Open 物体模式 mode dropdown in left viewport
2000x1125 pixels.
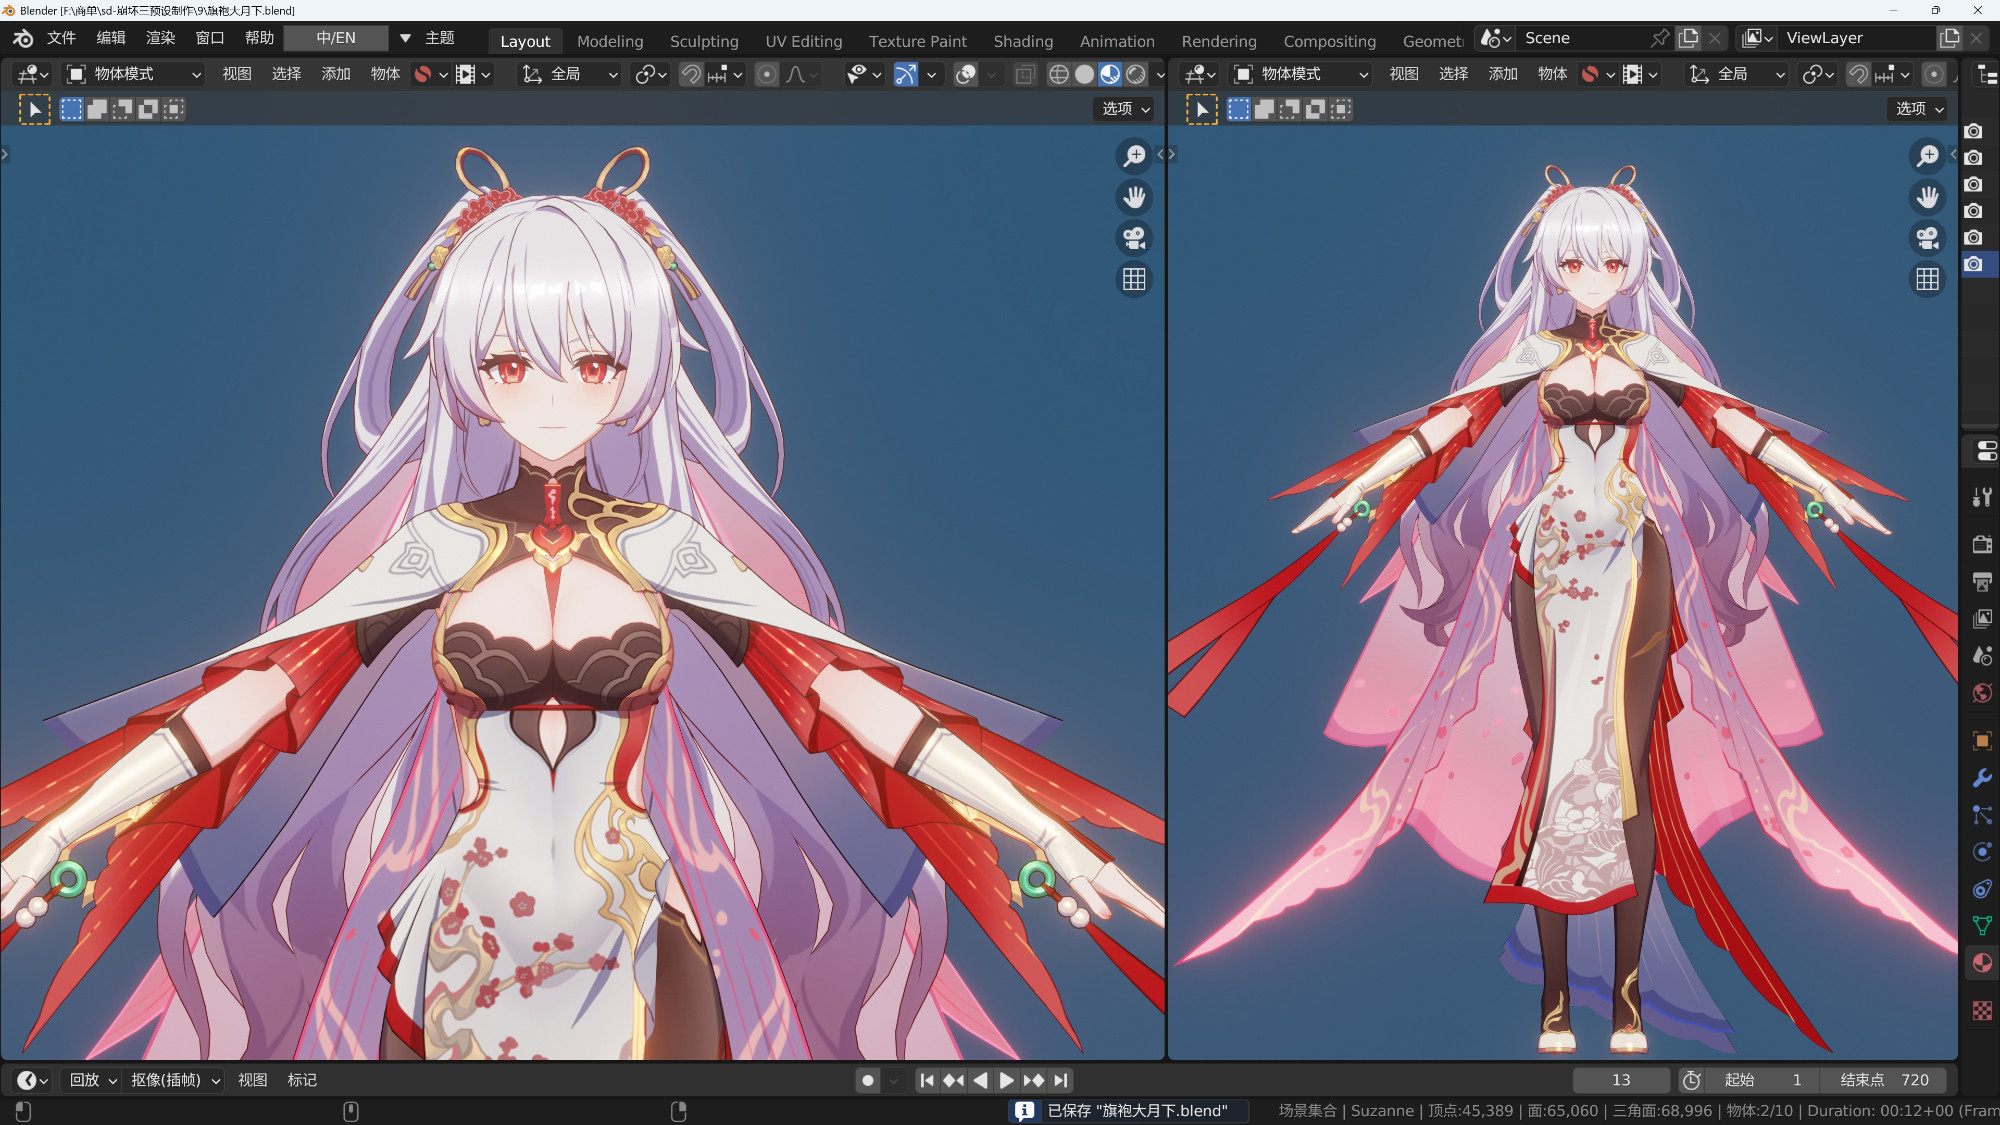point(134,74)
